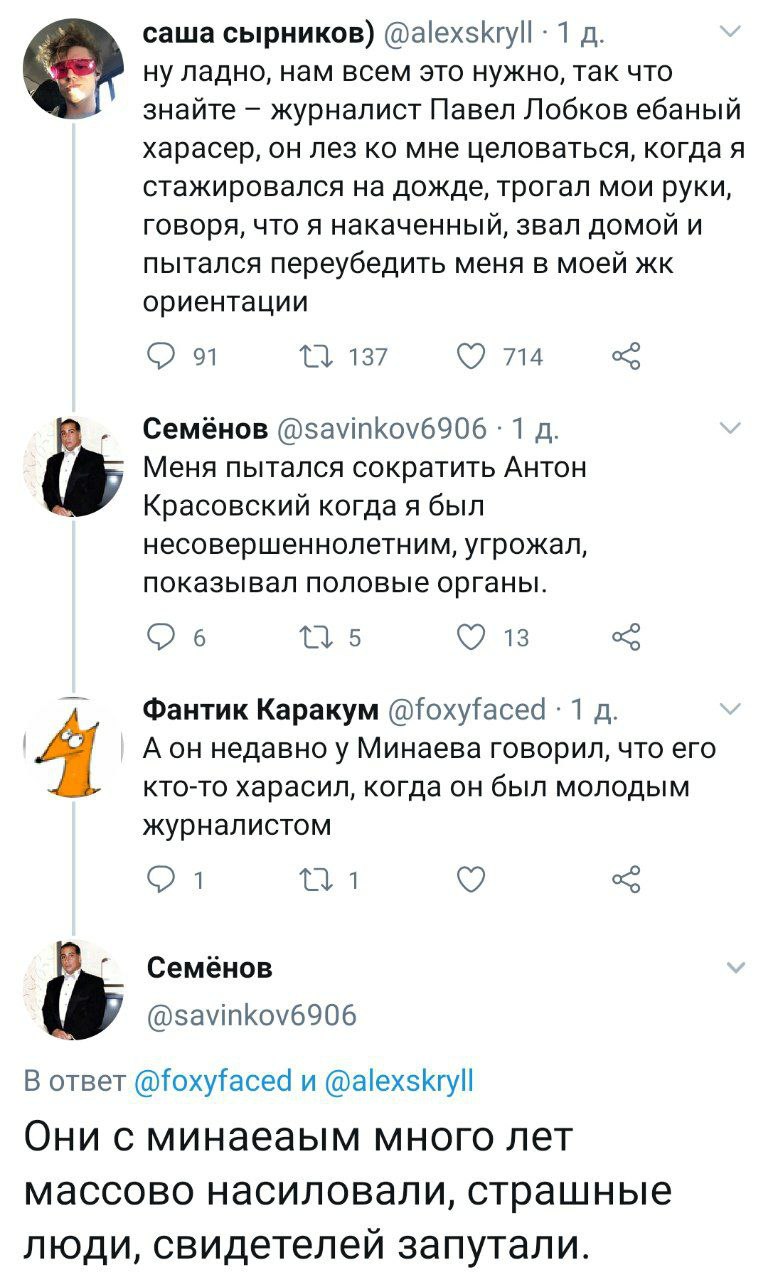The width and height of the screenshot is (768, 1280).
Task: Open @alexskryll link in reply line
Action: point(398,1082)
